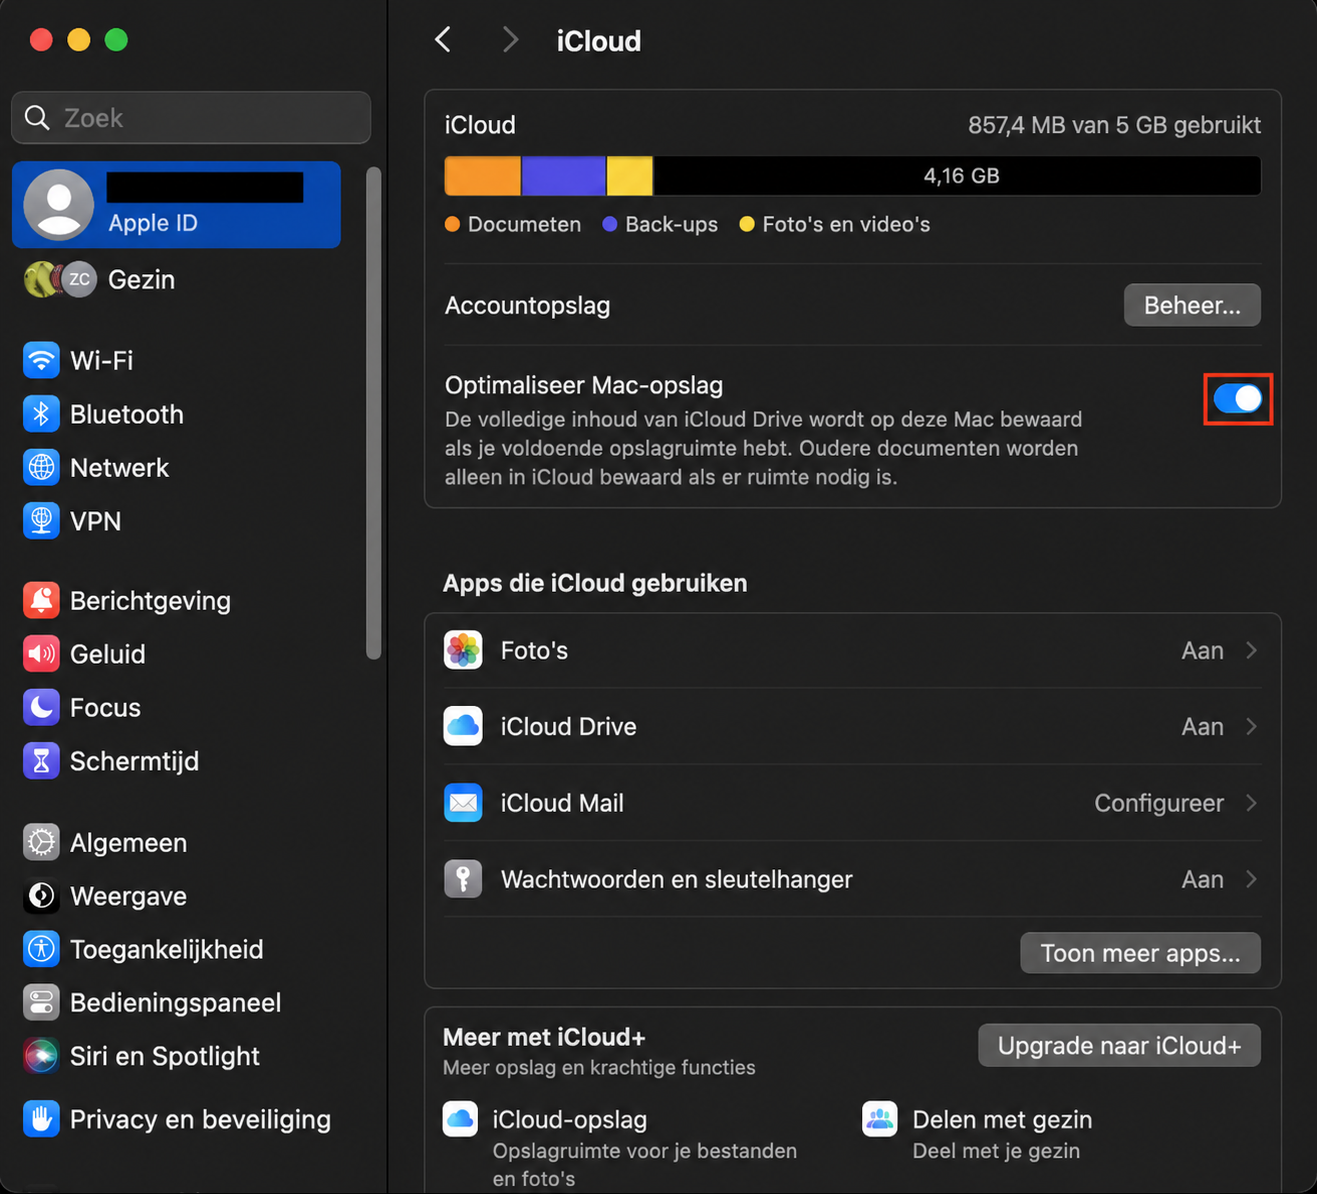Click Configureer on iCloud Mail row

(1159, 802)
